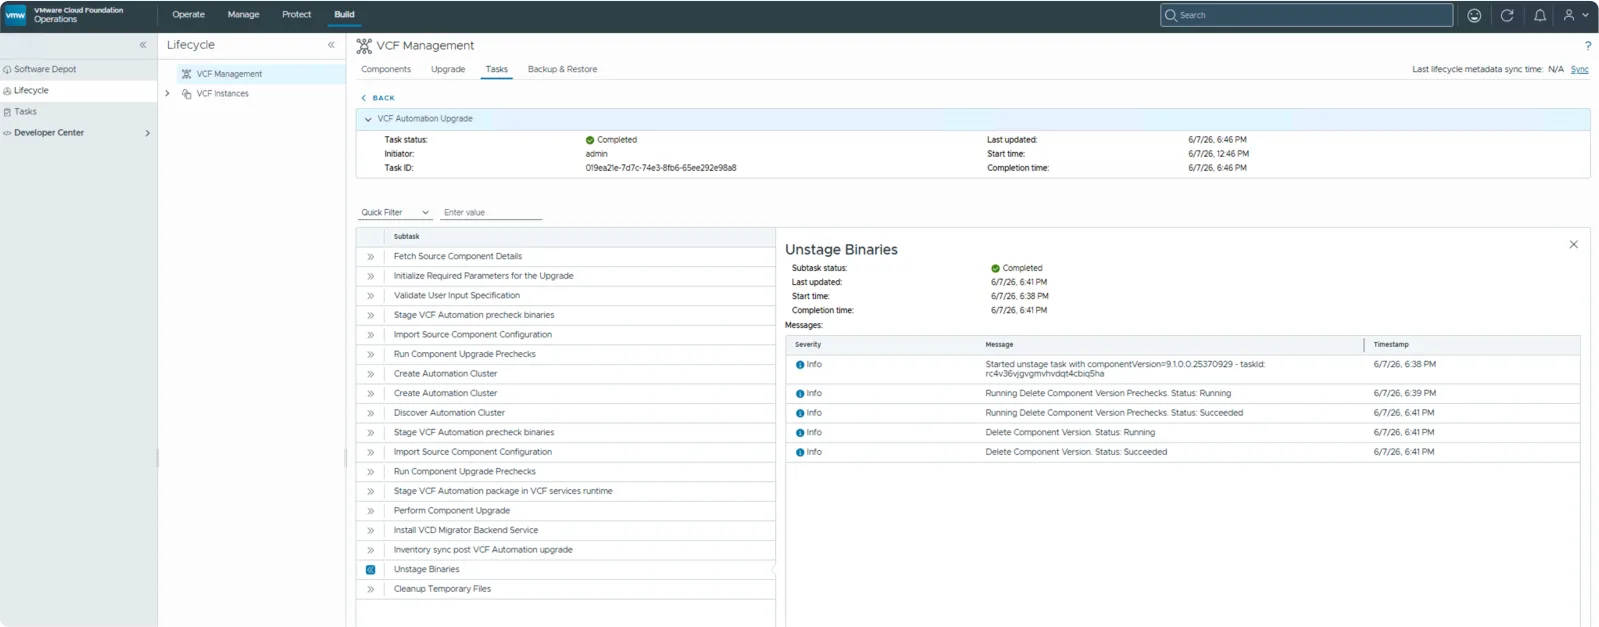Open the Build menu
1599x627 pixels.
point(344,15)
